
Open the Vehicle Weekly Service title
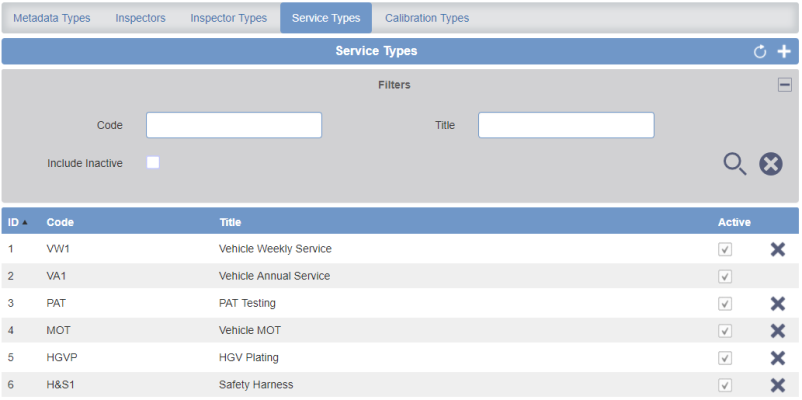(275, 249)
